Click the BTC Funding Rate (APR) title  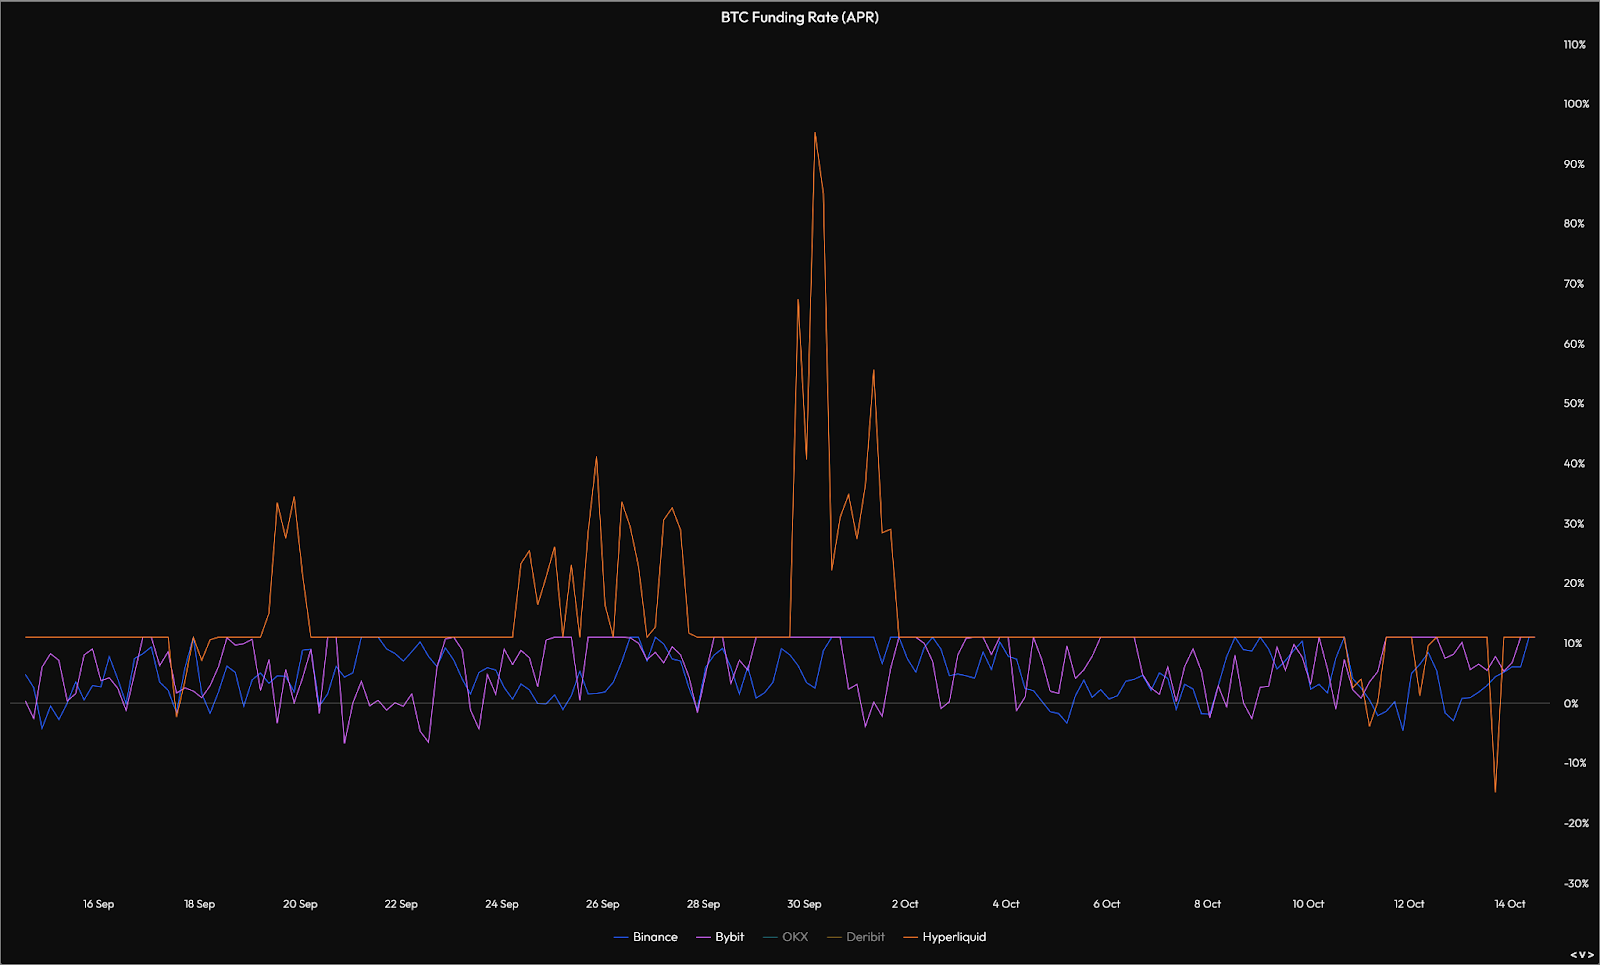tap(800, 17)
